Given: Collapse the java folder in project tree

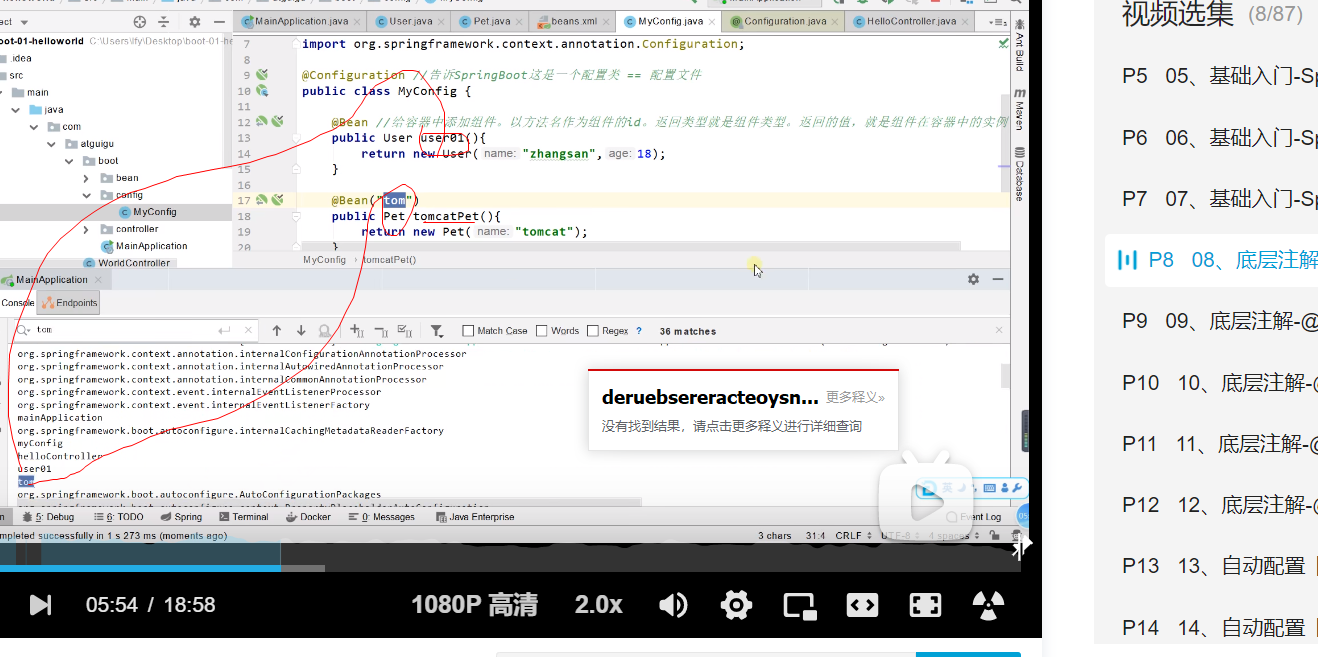Looking at the screenshot, I should [17, 109].
